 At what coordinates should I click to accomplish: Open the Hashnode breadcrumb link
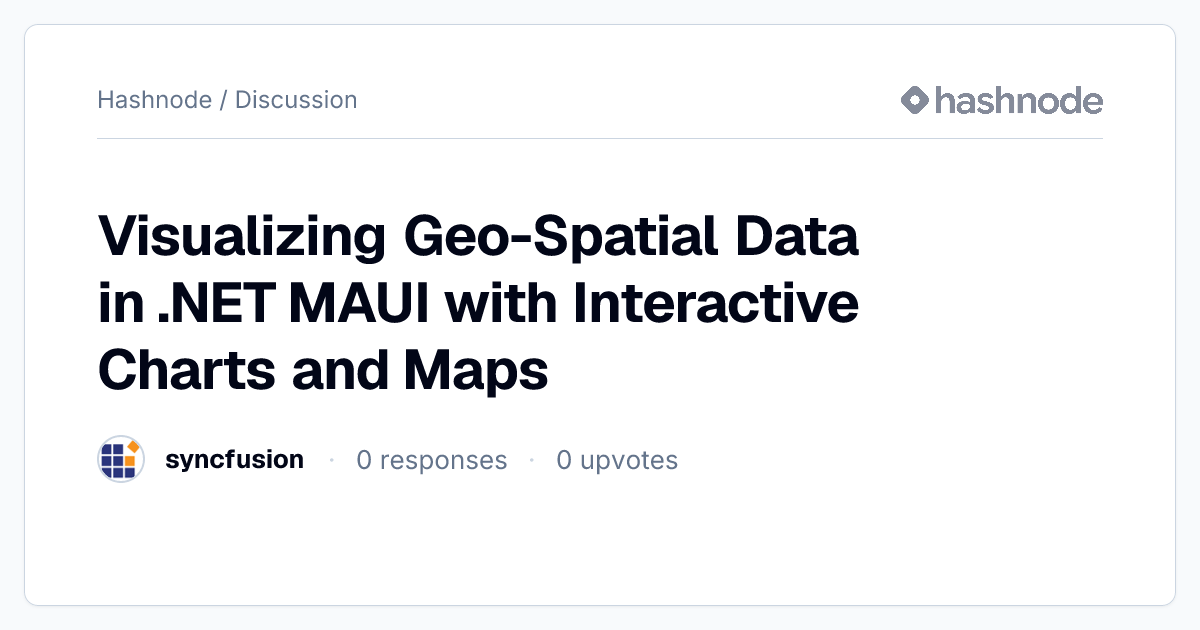[x=154, y=100]
